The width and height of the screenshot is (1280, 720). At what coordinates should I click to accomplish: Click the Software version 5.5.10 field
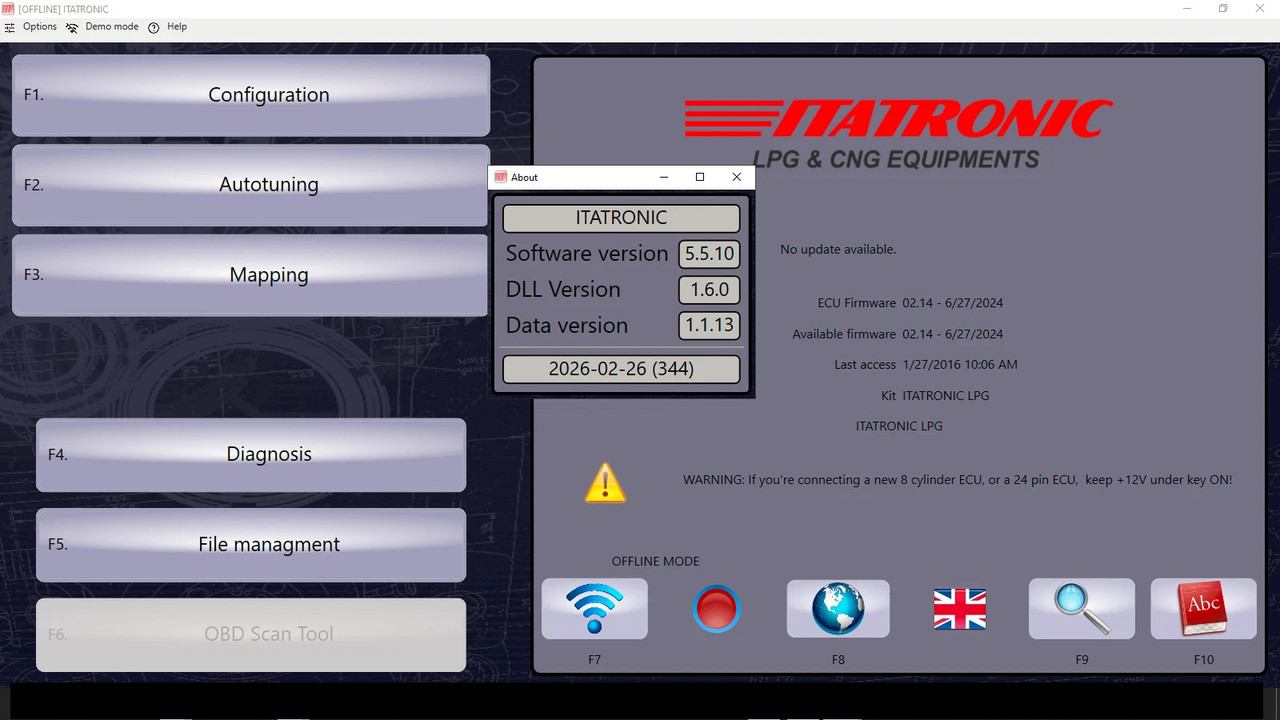coord(709,254)
